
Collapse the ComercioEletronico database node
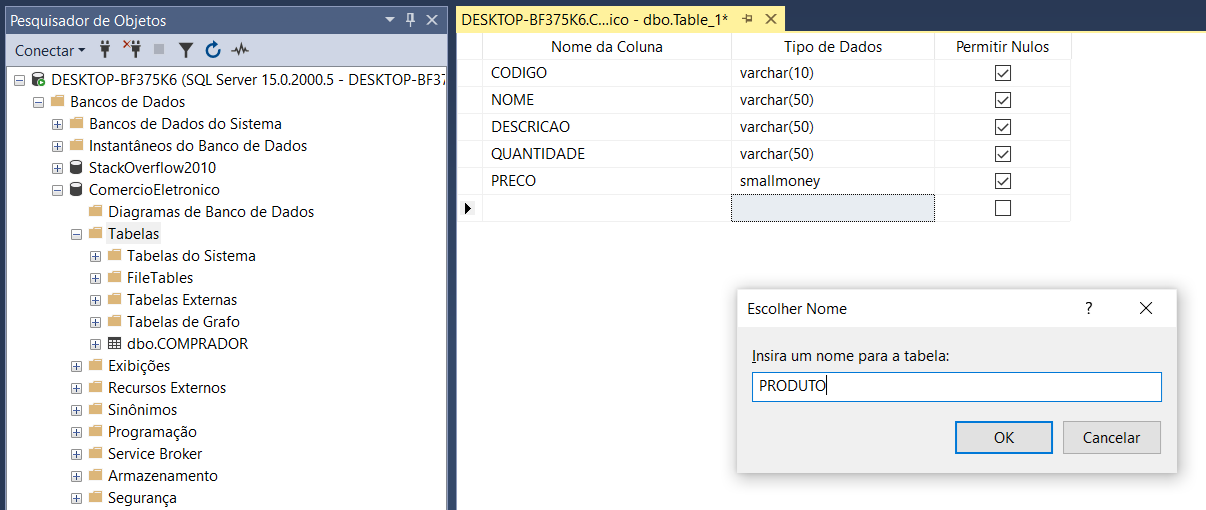(x=57, y=189)
